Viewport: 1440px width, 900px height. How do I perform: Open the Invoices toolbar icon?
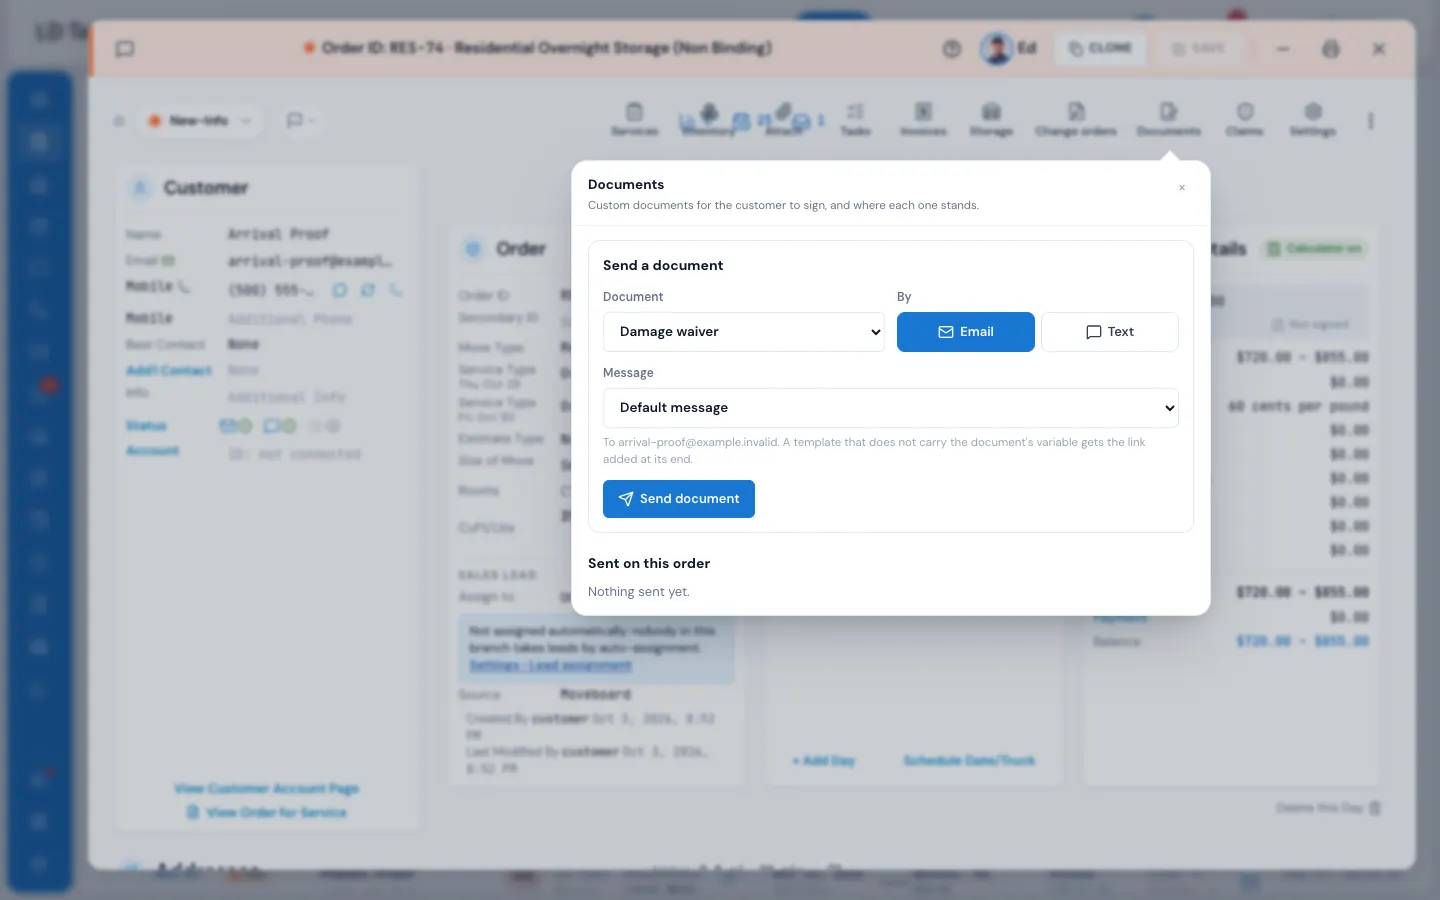click(923, 119)
